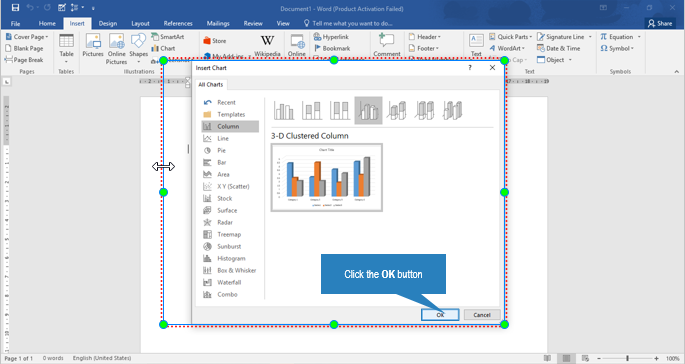Viewport: 685px width, 364px height.
Task: Select the Templates chart category
Action: pos(230,114)
